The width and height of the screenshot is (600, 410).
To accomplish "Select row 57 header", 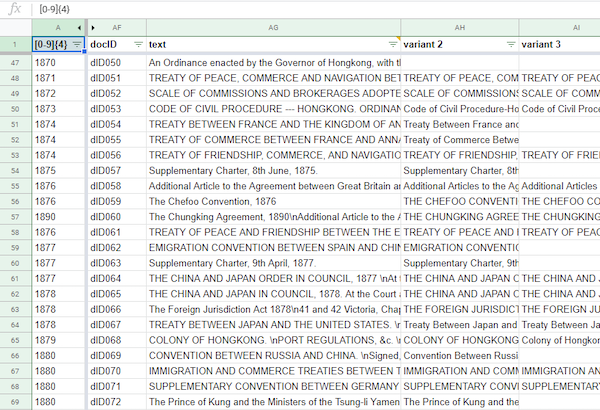I will pyautogui.click(x=15, y=217).
